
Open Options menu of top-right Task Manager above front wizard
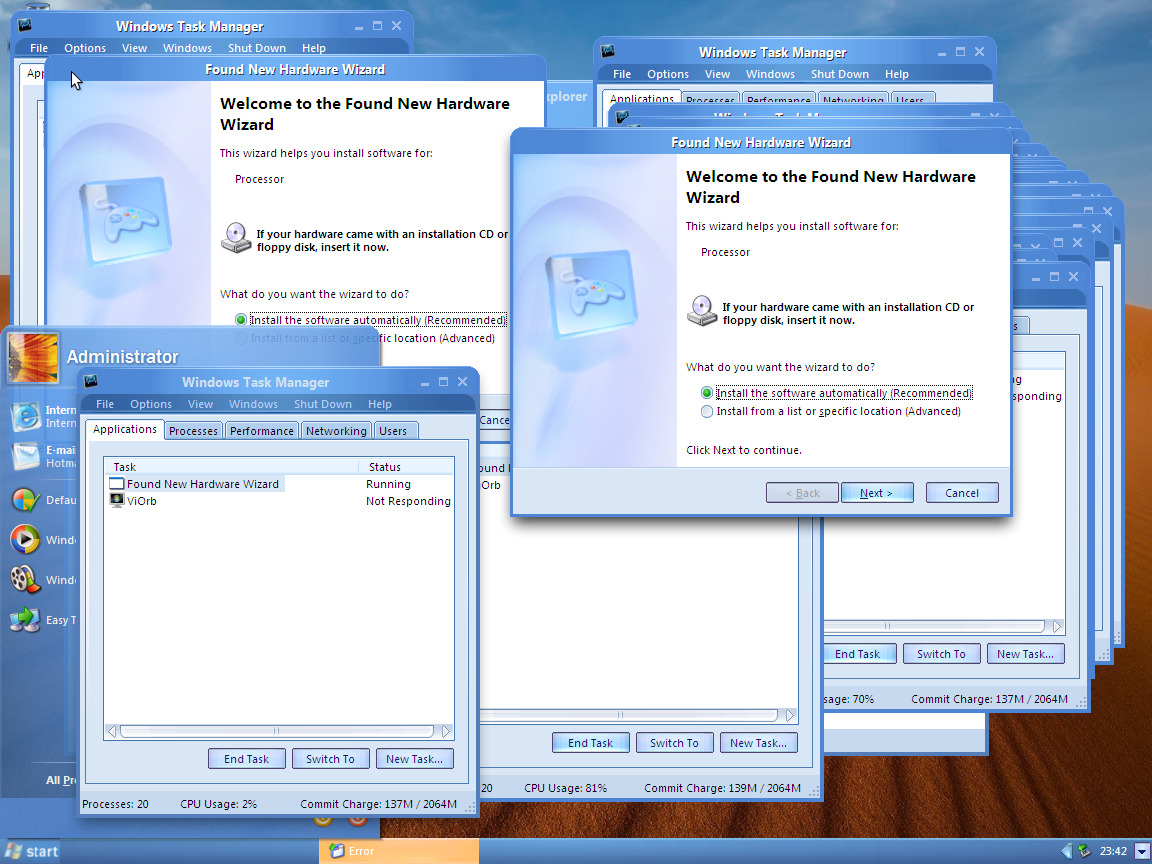668,74
